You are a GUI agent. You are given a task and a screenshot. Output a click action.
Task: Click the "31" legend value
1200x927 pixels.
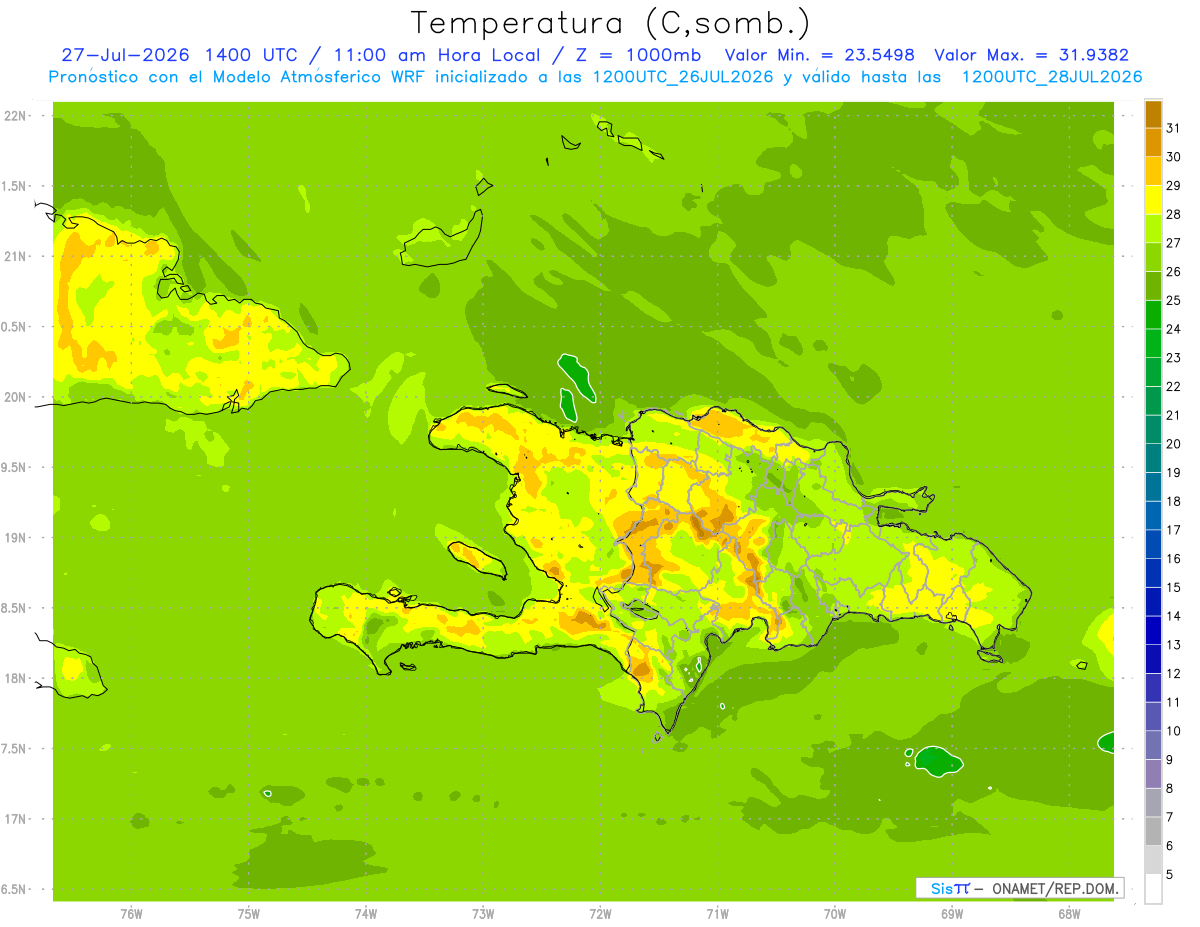pyautogui.click(x=1173, y=128)
